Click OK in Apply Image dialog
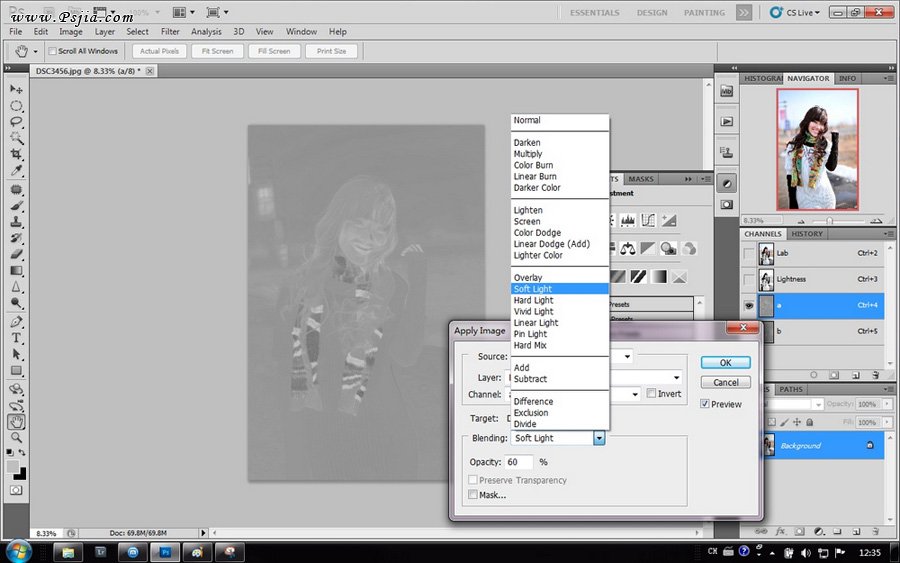 pos(725,363)
